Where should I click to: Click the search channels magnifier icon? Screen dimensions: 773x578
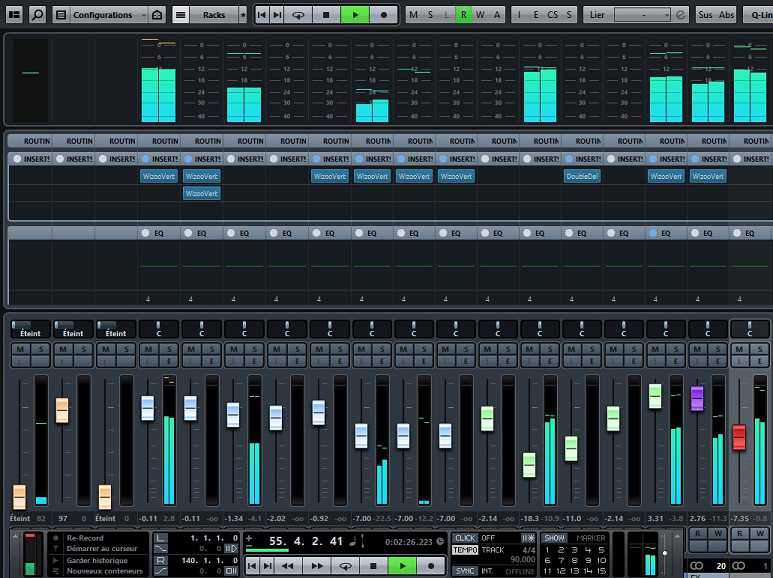[x=37, y=15]
